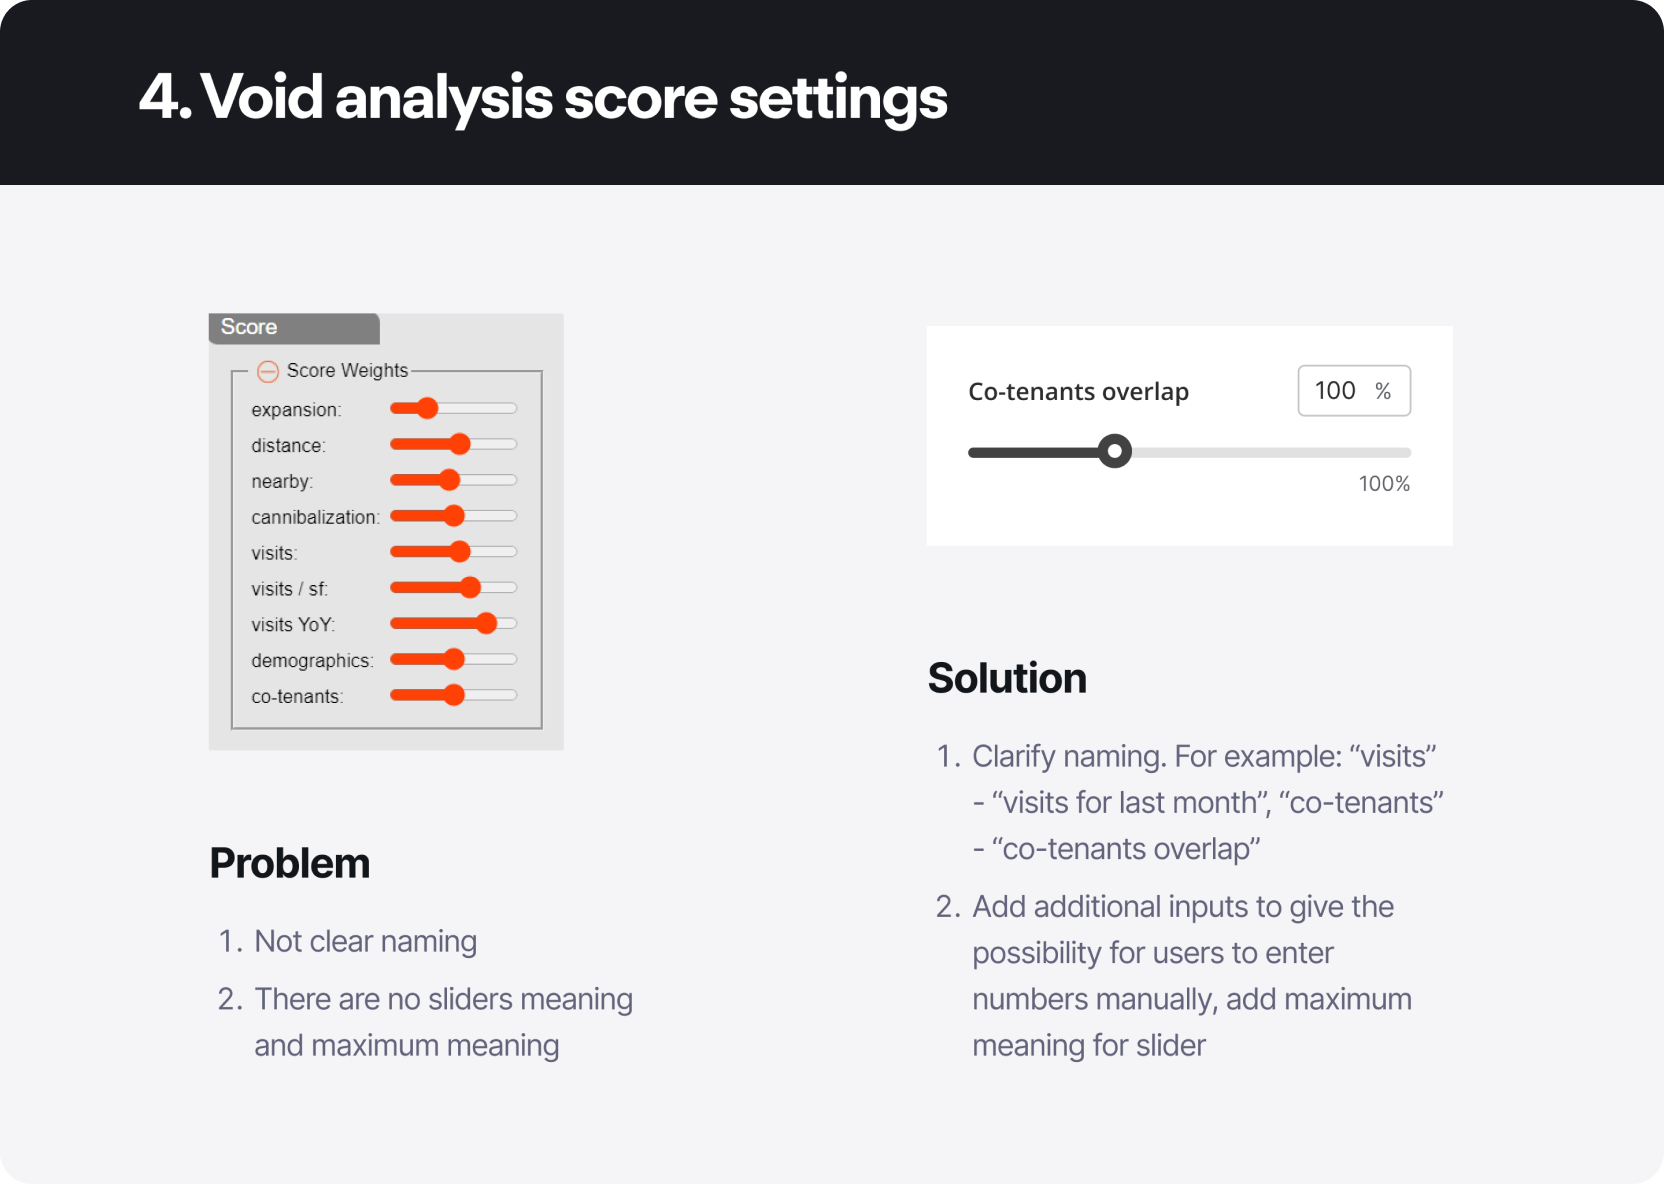Collapse the Score Weights section via minus icon

tap(267, 371)
